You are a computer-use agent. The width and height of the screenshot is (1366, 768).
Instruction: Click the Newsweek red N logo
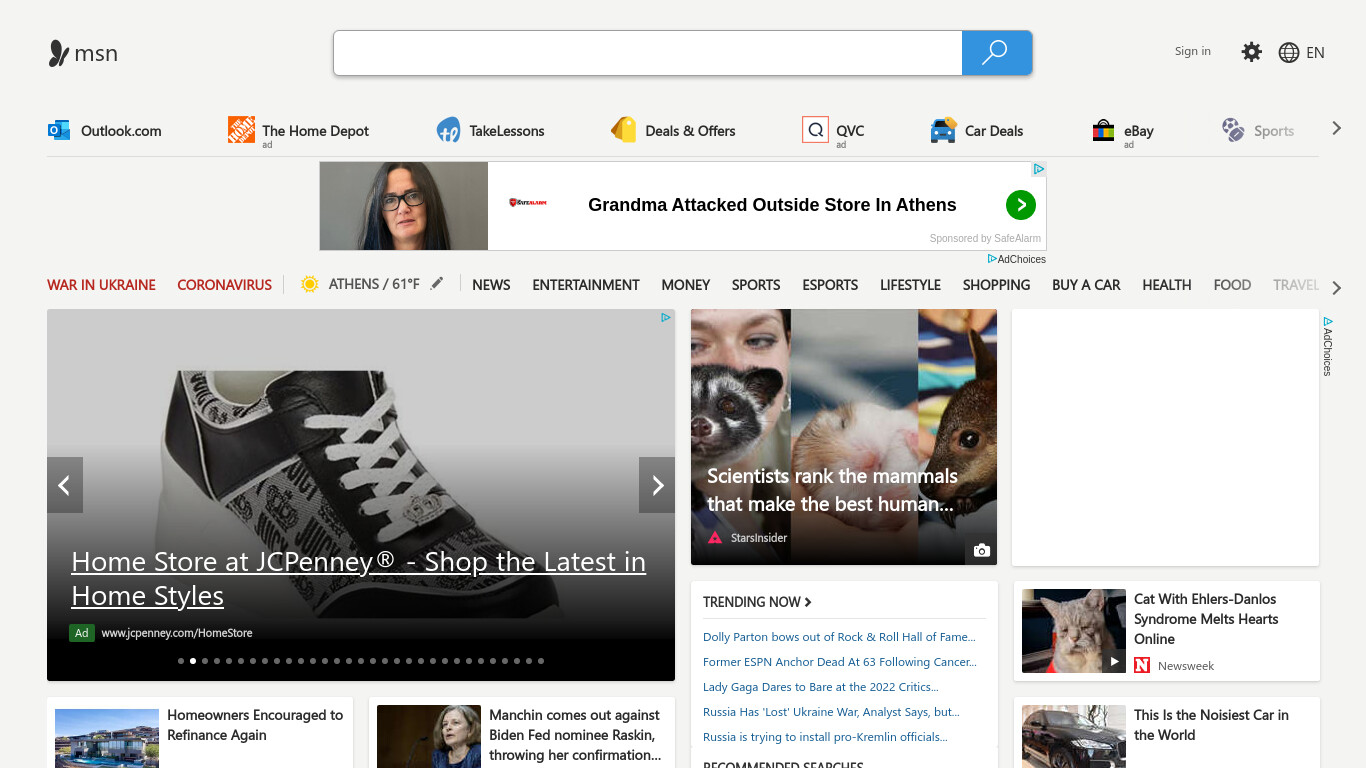(1142, 665)
